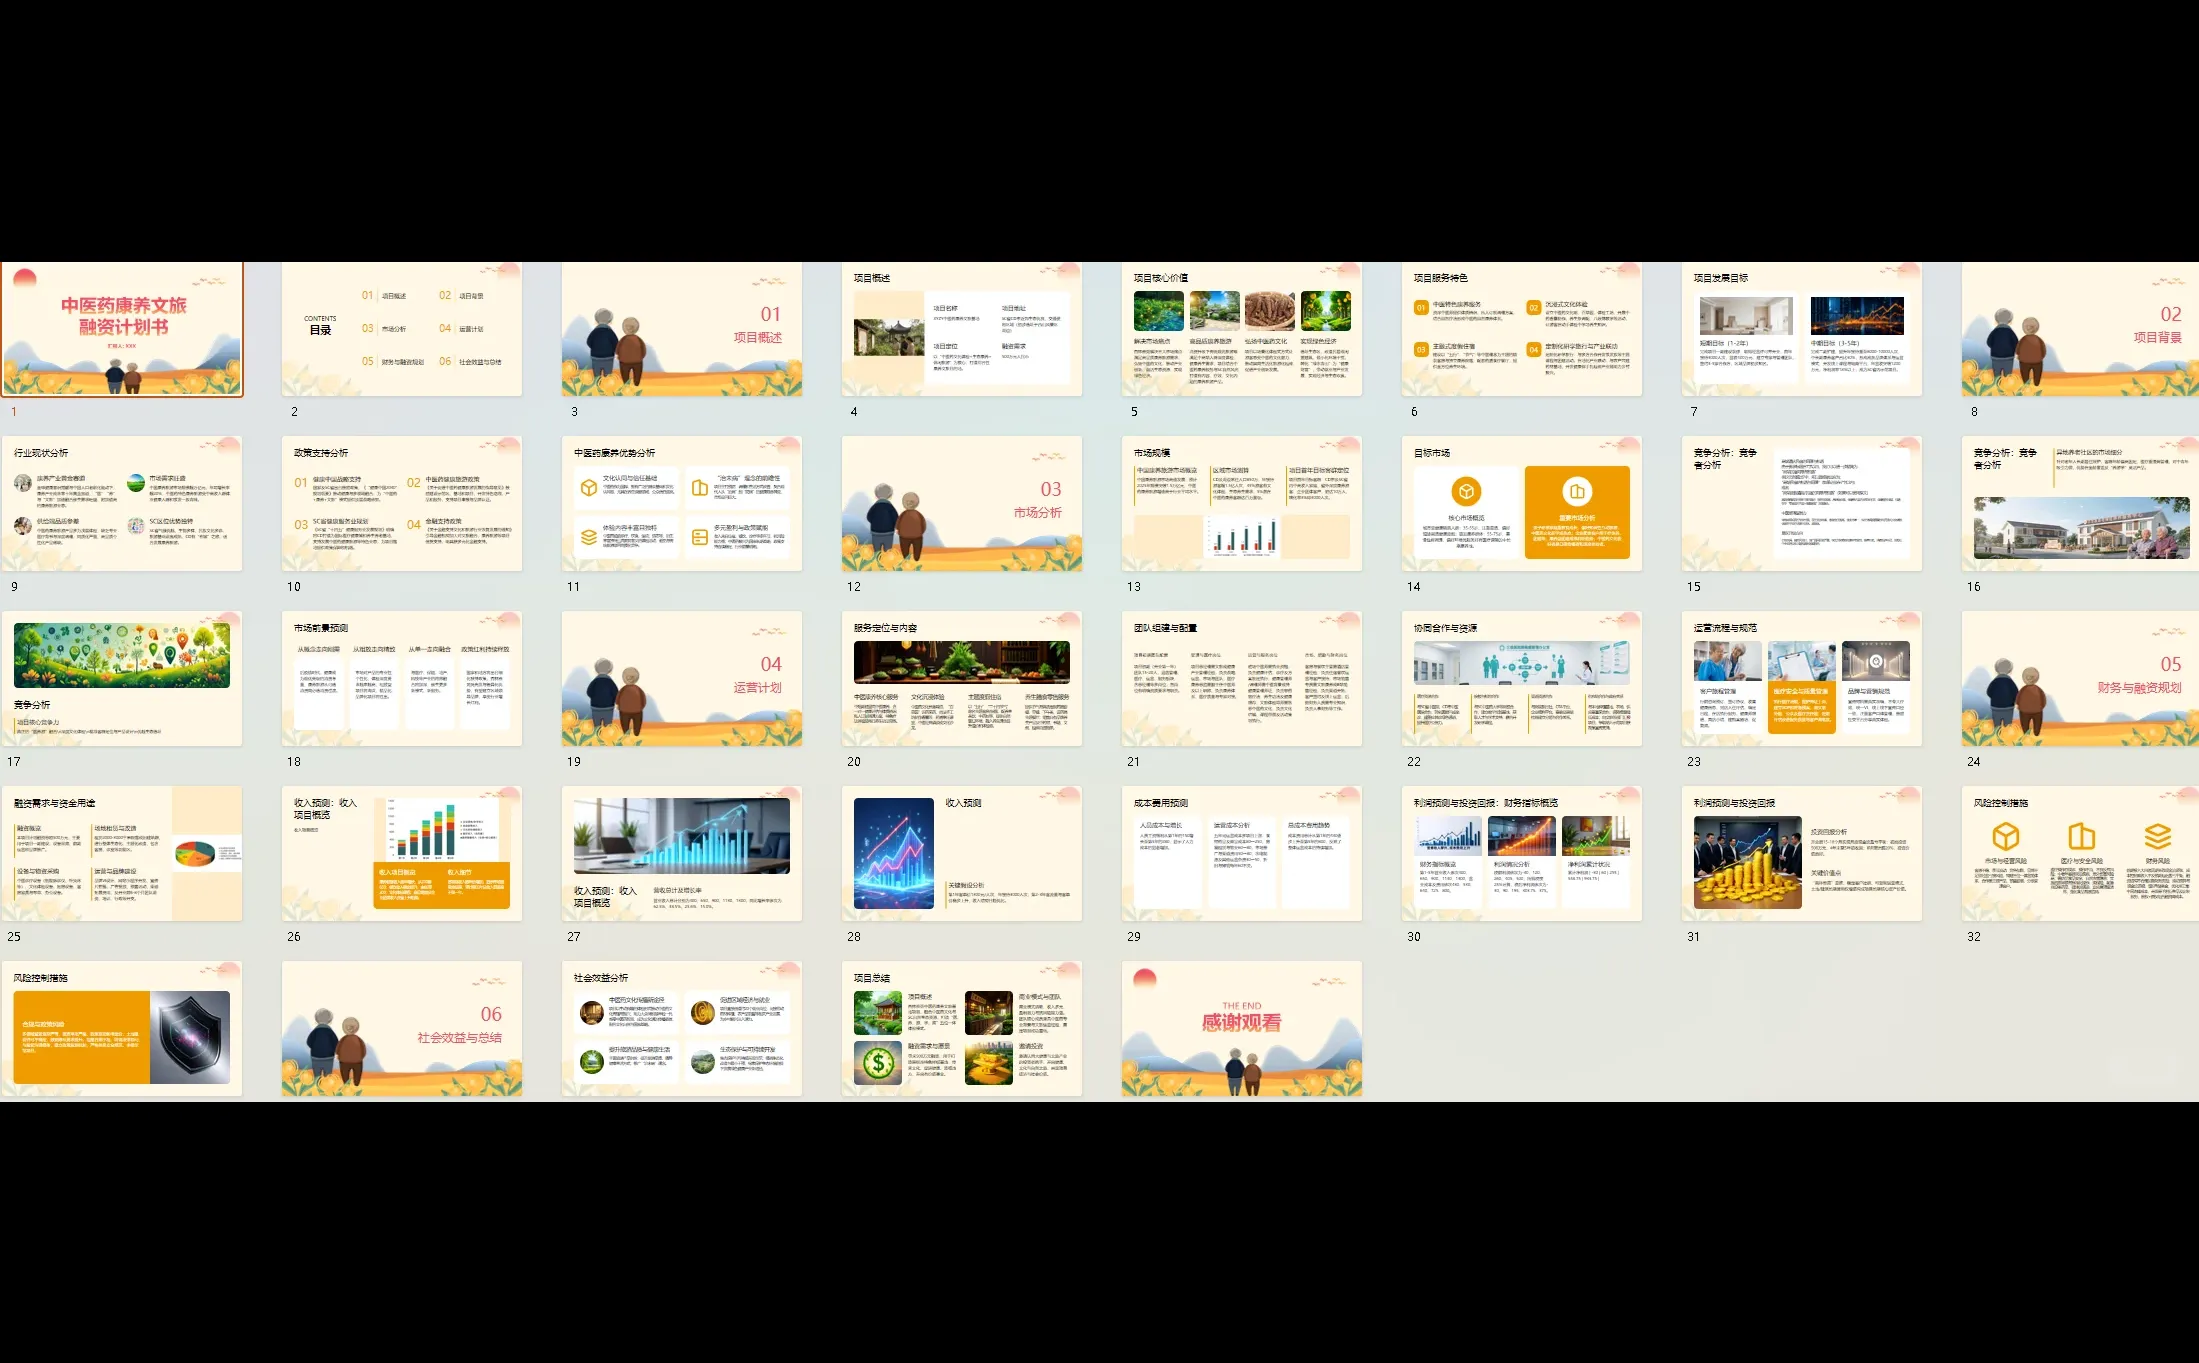This screenshot has height=1363, width=2199.
Task: Click the bar chart on the 市场规模 slide
Action: coord(1243,537)
